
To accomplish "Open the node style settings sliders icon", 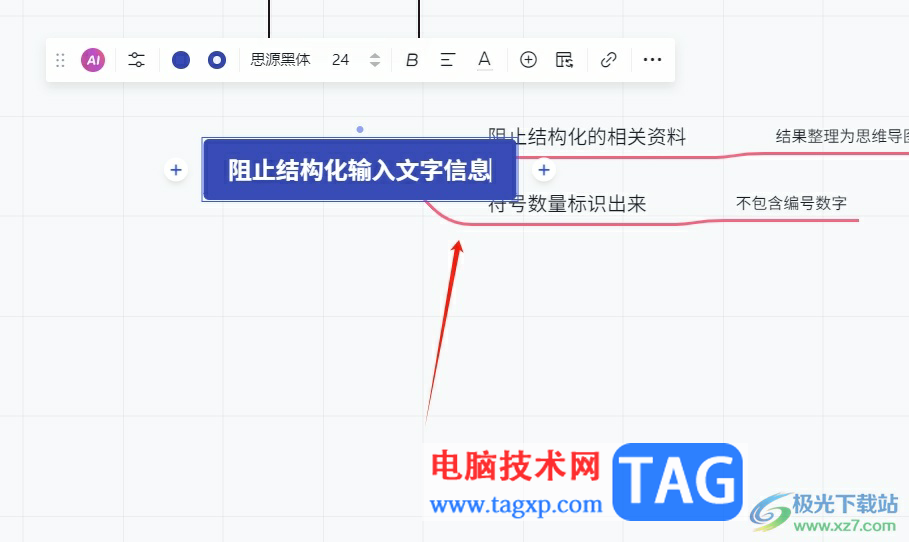I will click(x=137, y=60).
